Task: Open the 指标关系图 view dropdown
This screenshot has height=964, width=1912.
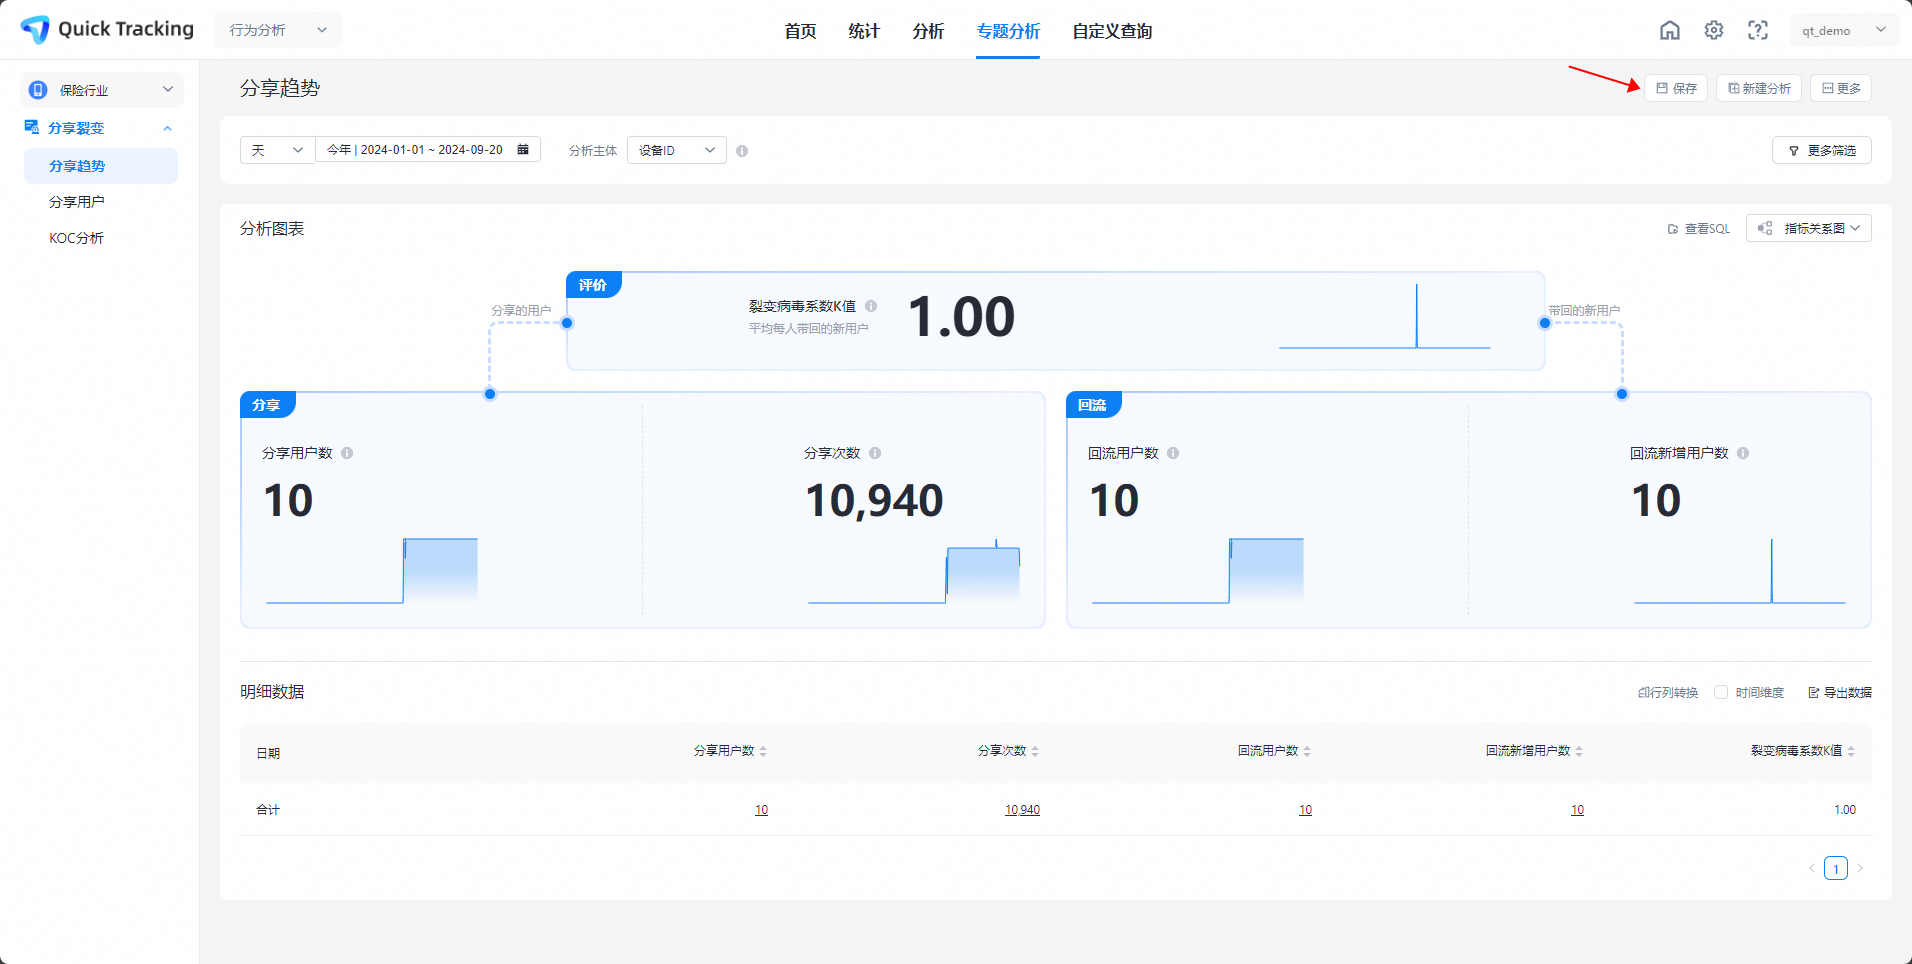Action: [x=1809, y=228]
